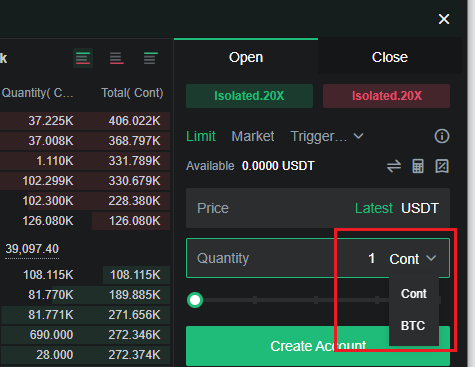Image resolution: width=475 pixels, height=367 pixels.
Task: Select the 330.679K total cell
Action: 135,181
